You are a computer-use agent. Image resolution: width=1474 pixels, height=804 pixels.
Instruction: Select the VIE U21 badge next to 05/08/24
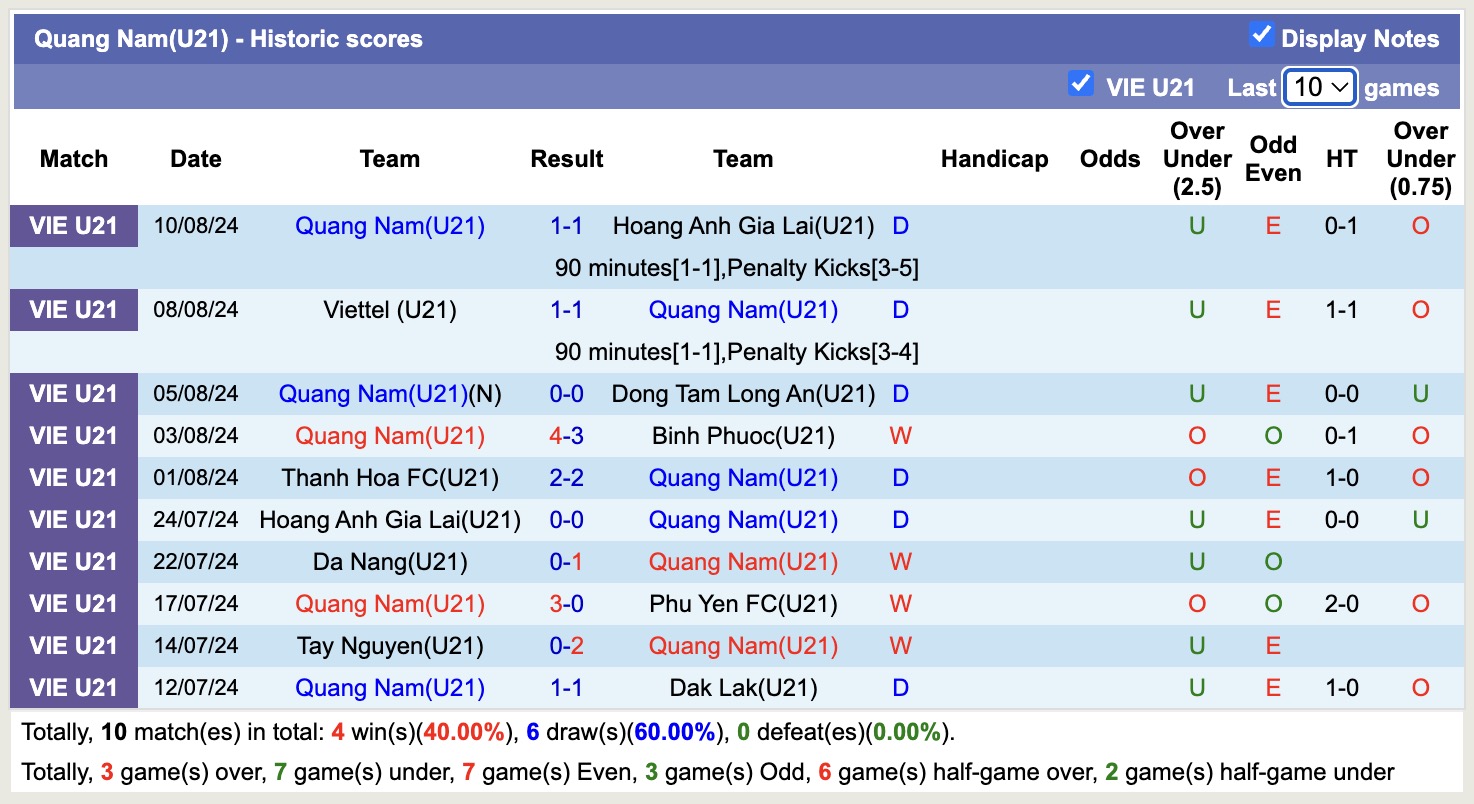pyautogui.click(x=73, y=393)
